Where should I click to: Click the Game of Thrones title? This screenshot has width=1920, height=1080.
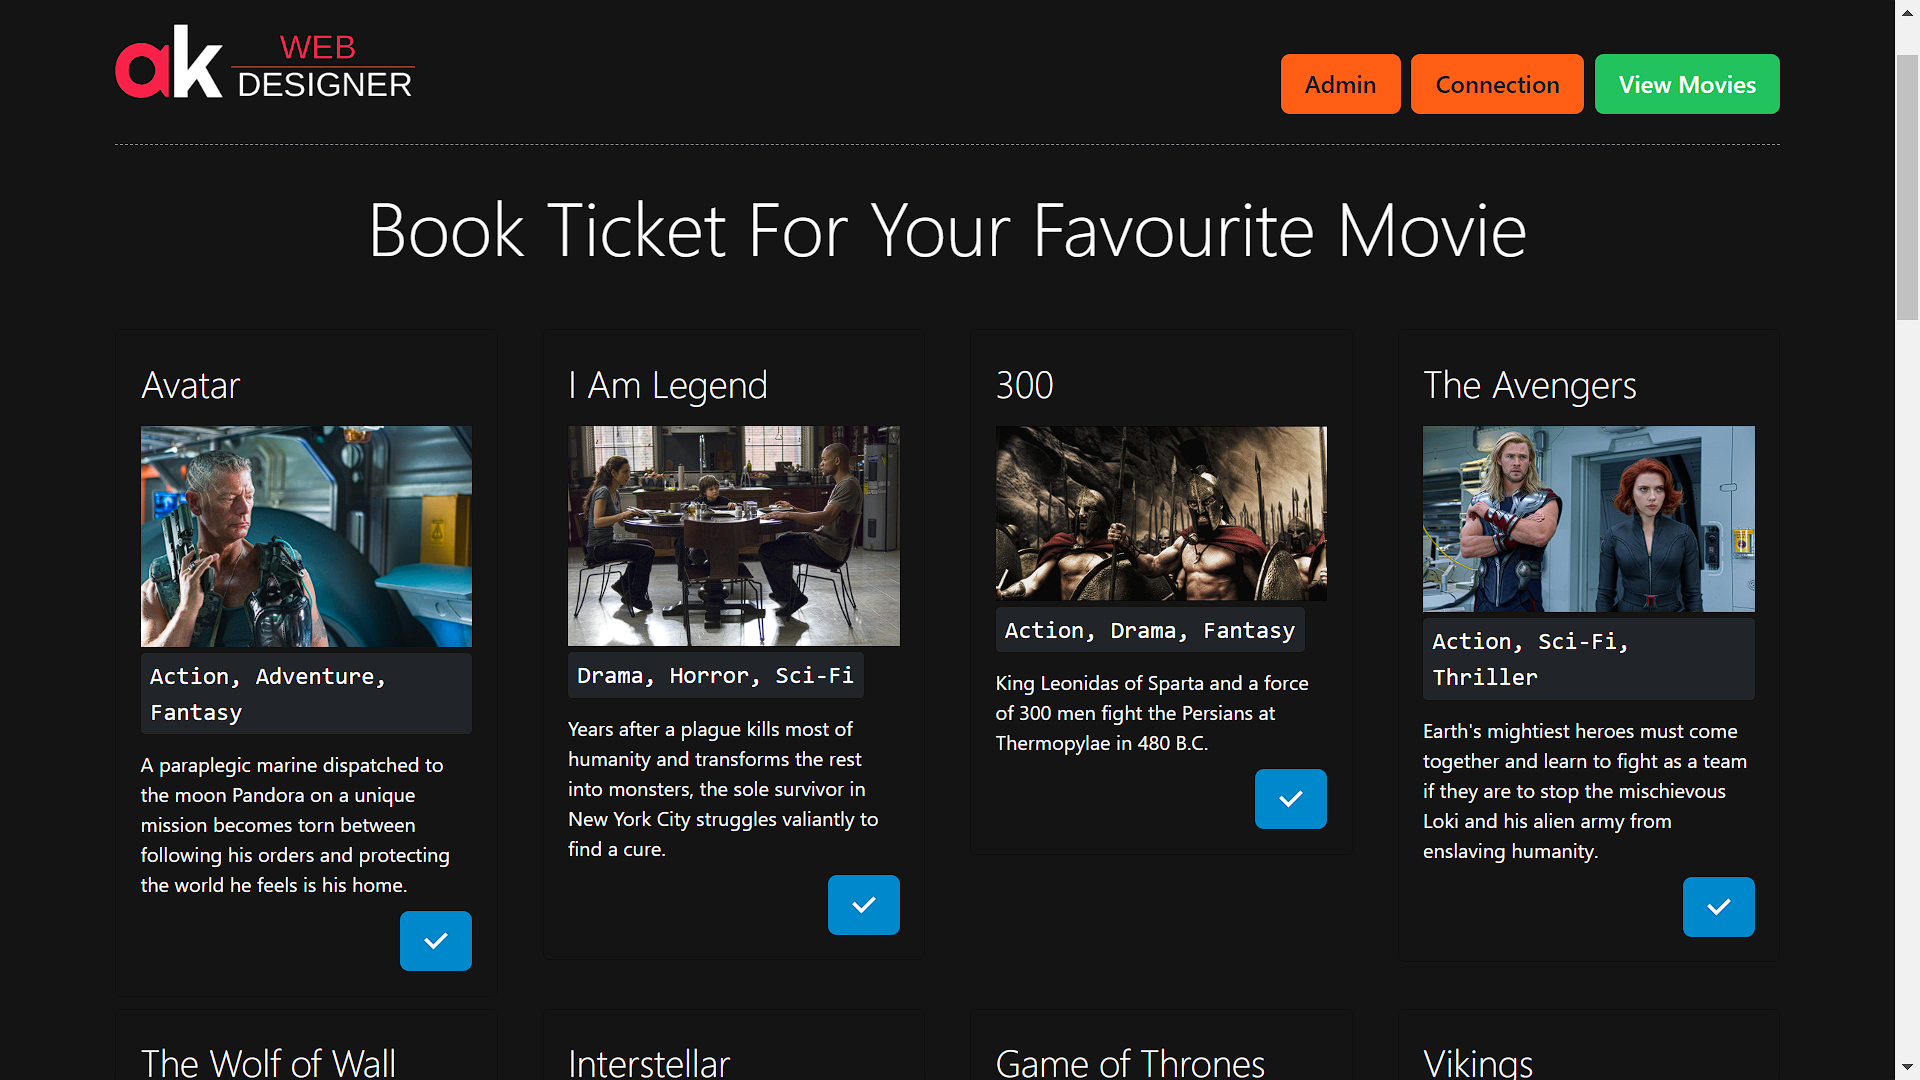1130,1062
